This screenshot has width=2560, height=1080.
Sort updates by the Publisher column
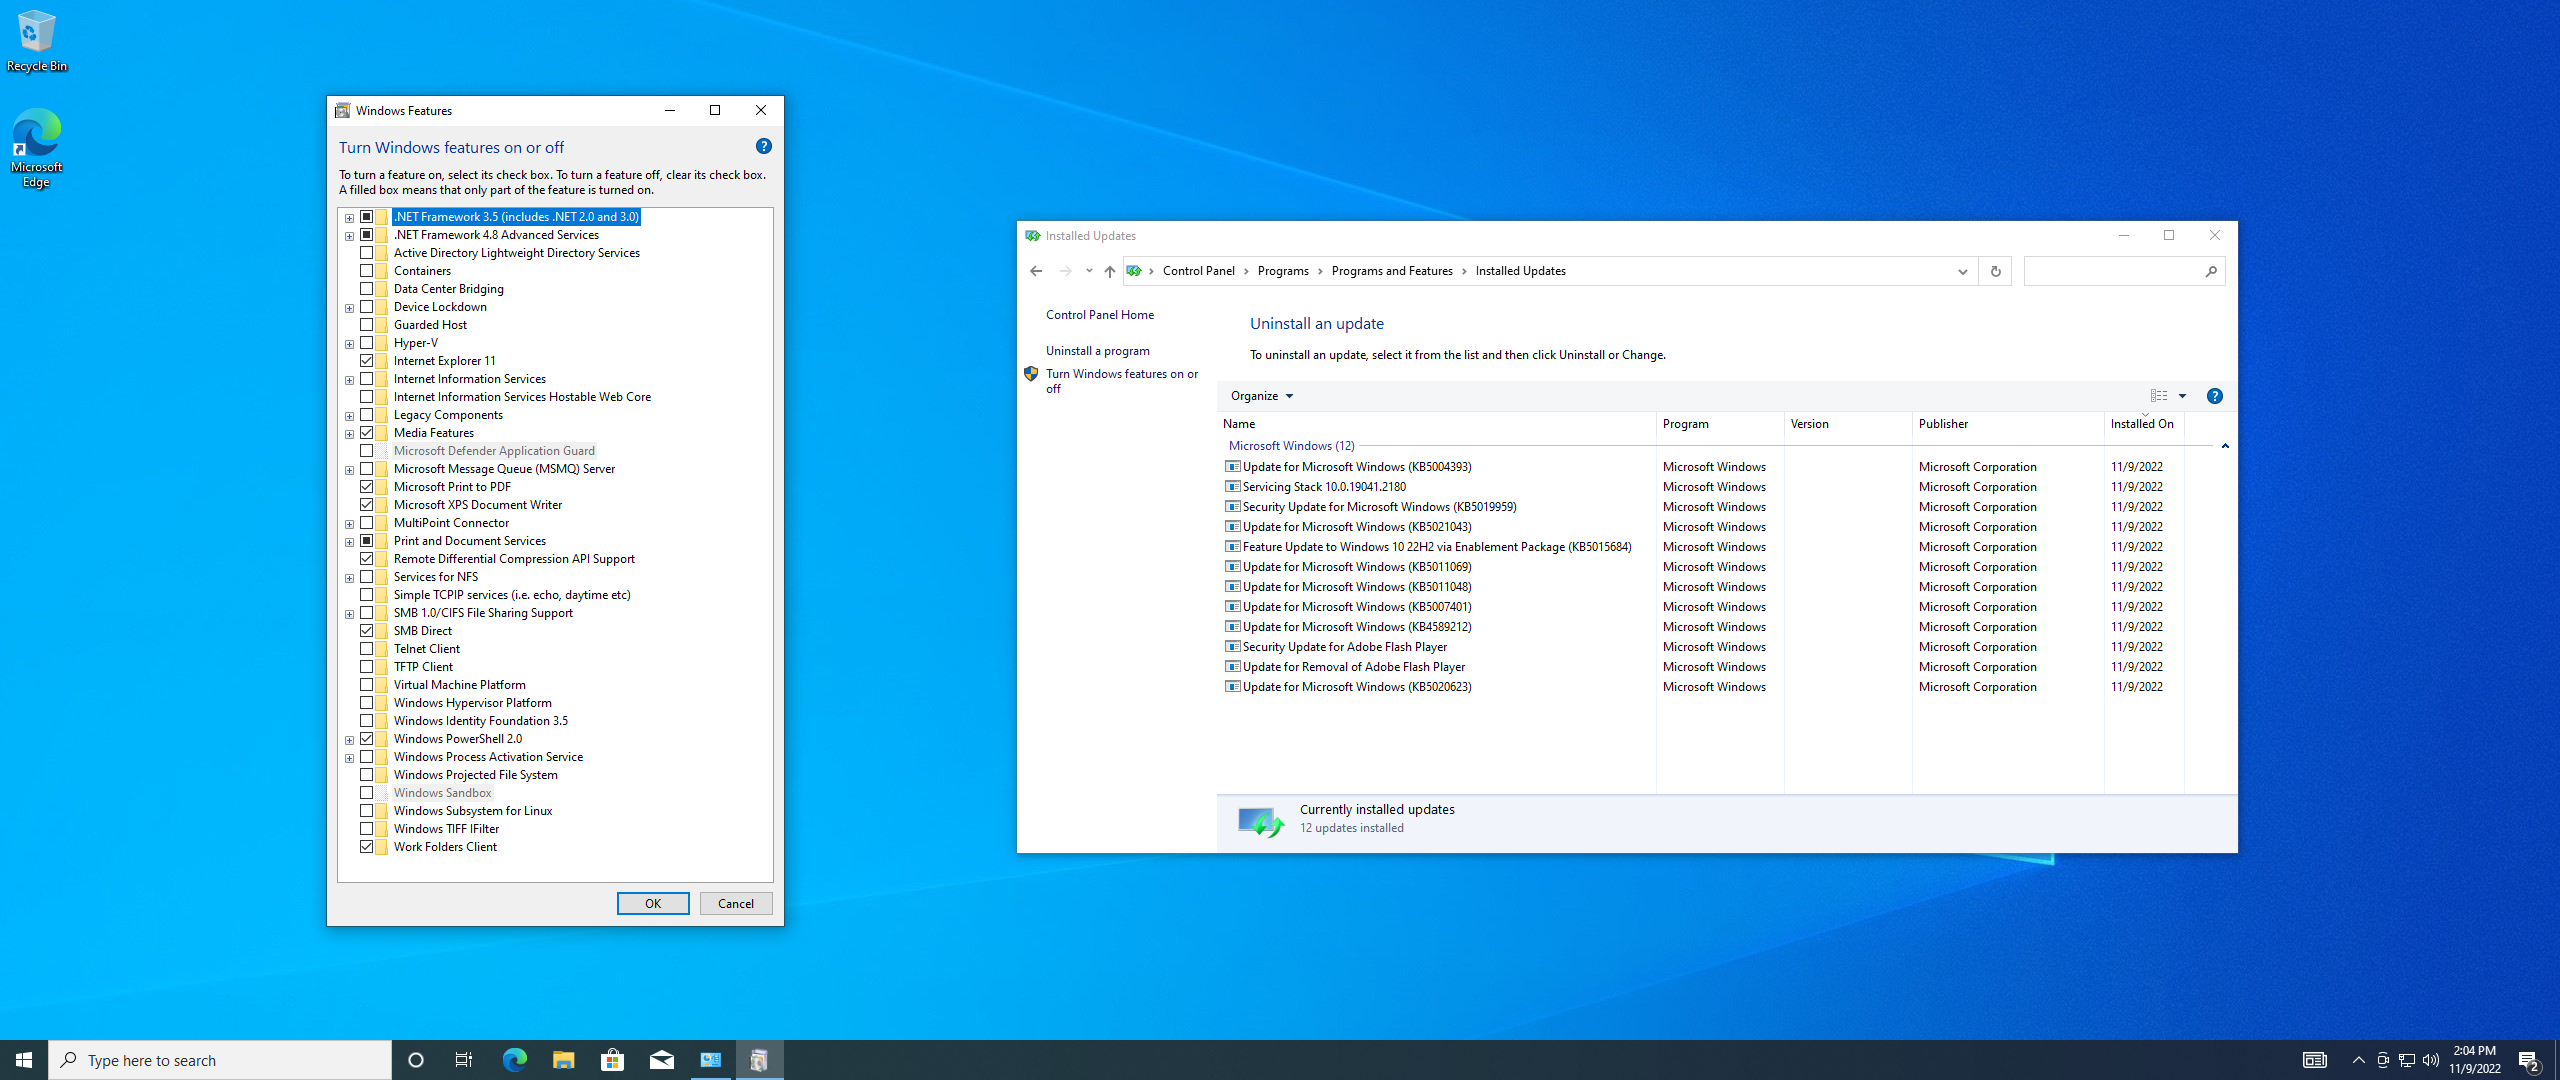pos(2007,424)
